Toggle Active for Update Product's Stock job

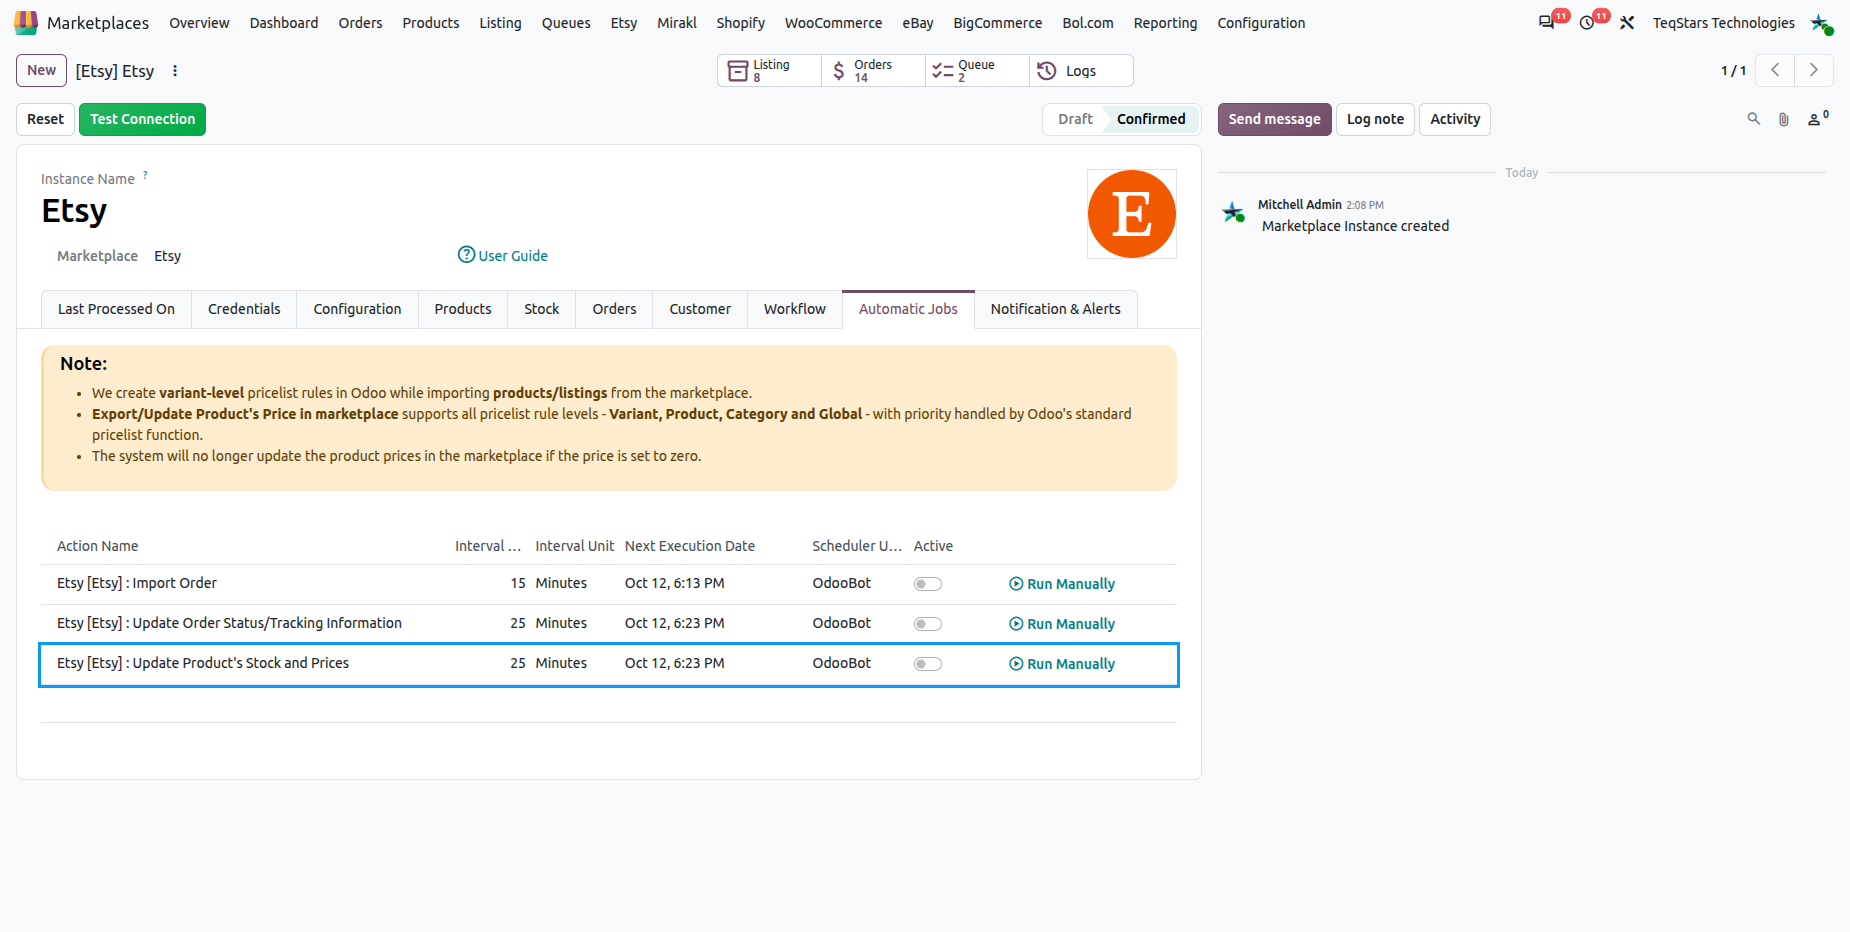tap(928, 664)
